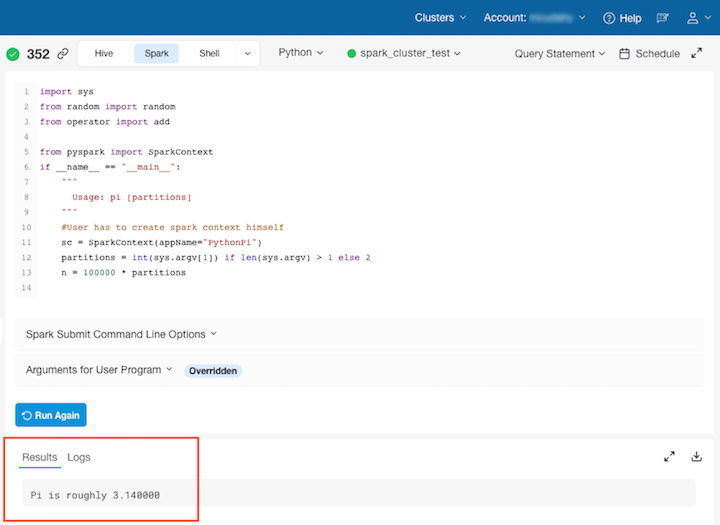The width and height of the screenshot is (720, 525).
Task: Click code line 'import sys'
Action: (x=67, y=91)
